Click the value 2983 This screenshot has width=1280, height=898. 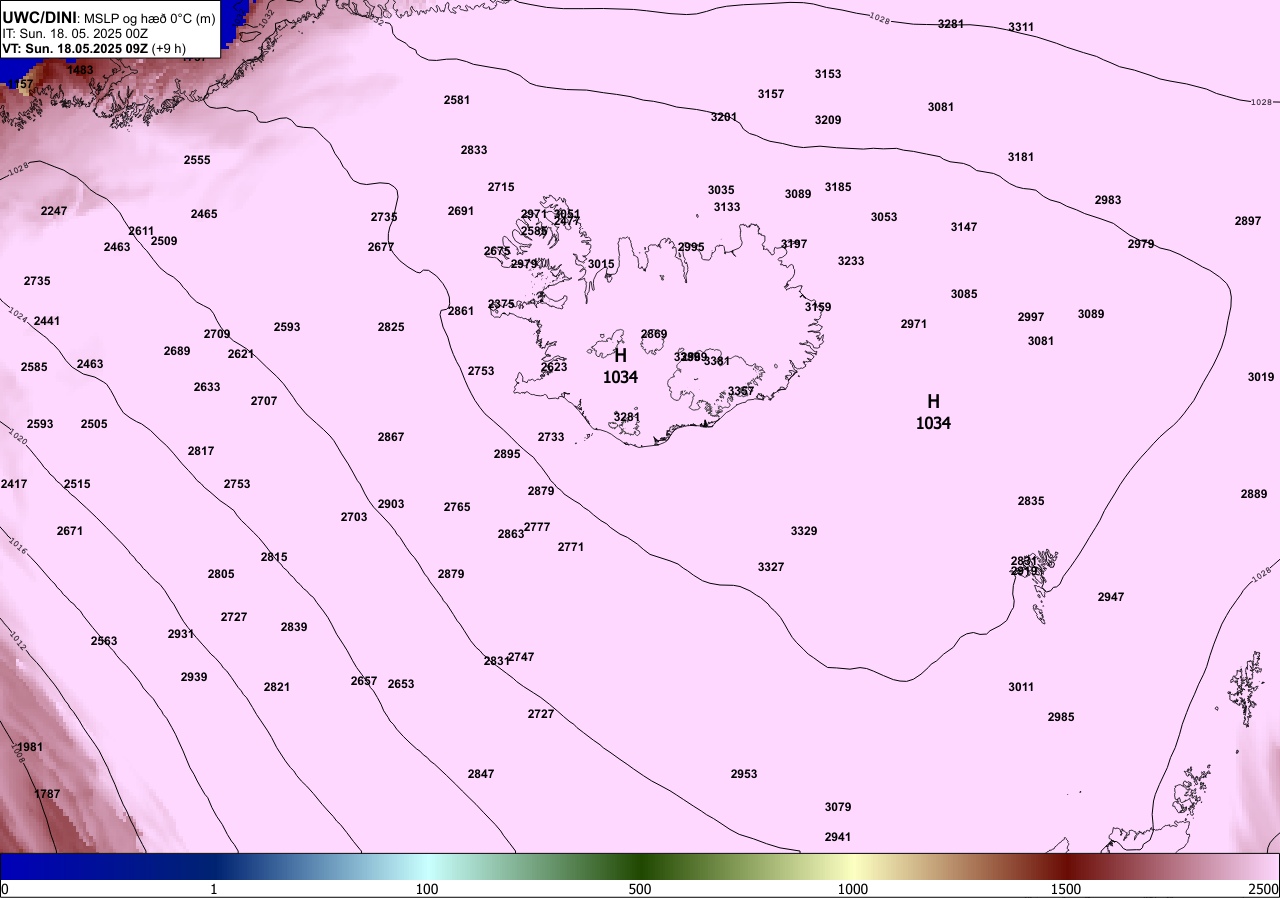click(x=1108, y=200)
